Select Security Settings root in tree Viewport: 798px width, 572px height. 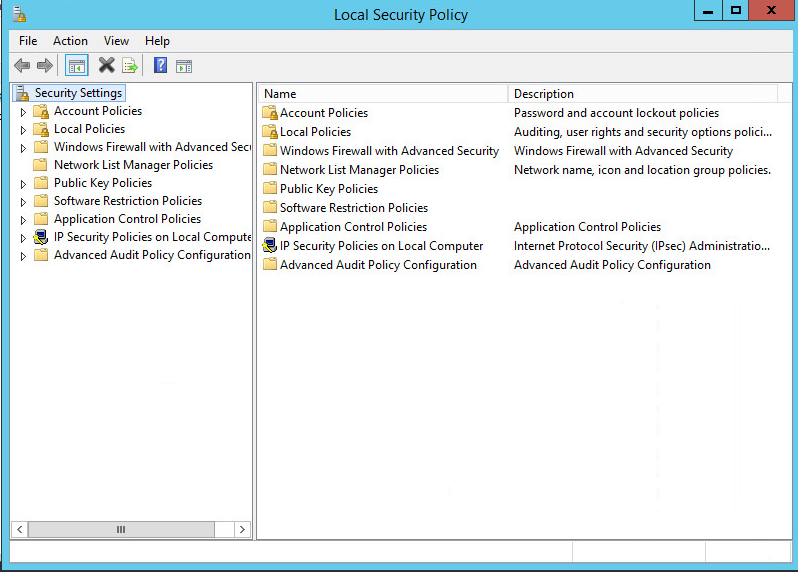coord(77,93)
